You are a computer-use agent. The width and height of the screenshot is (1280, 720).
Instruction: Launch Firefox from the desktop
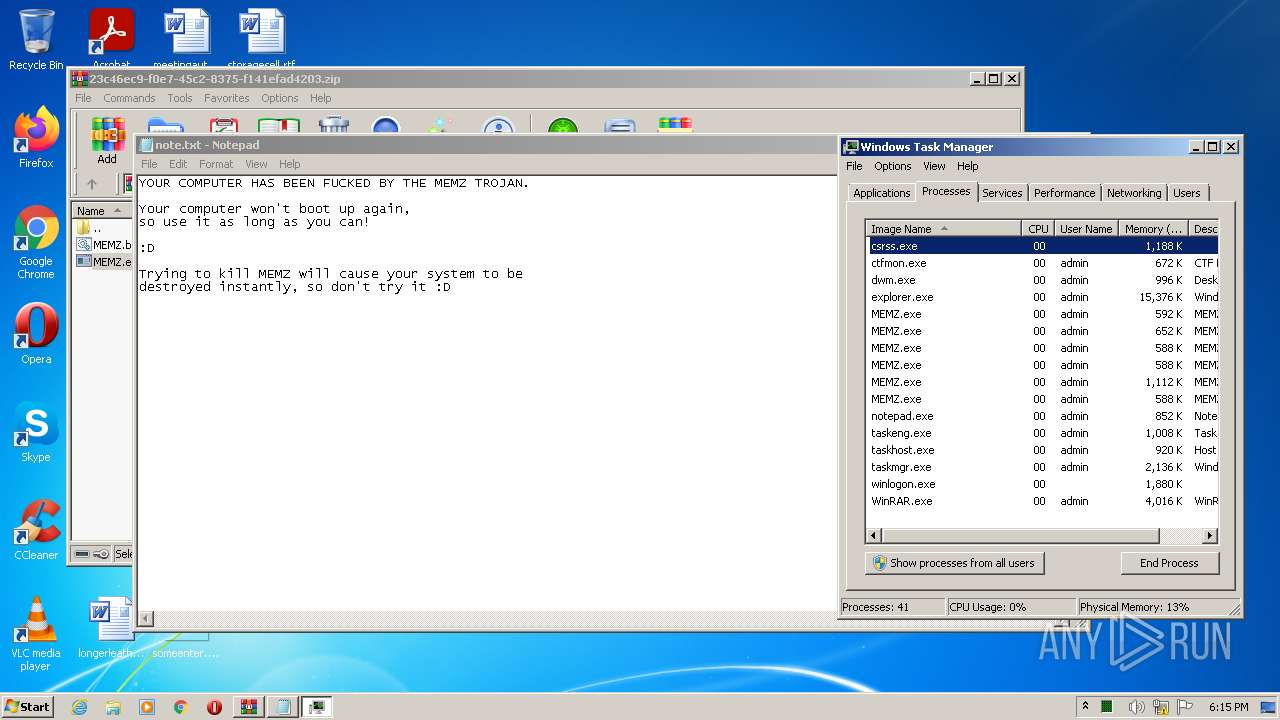pyautogui.click(x=36, y=137)
